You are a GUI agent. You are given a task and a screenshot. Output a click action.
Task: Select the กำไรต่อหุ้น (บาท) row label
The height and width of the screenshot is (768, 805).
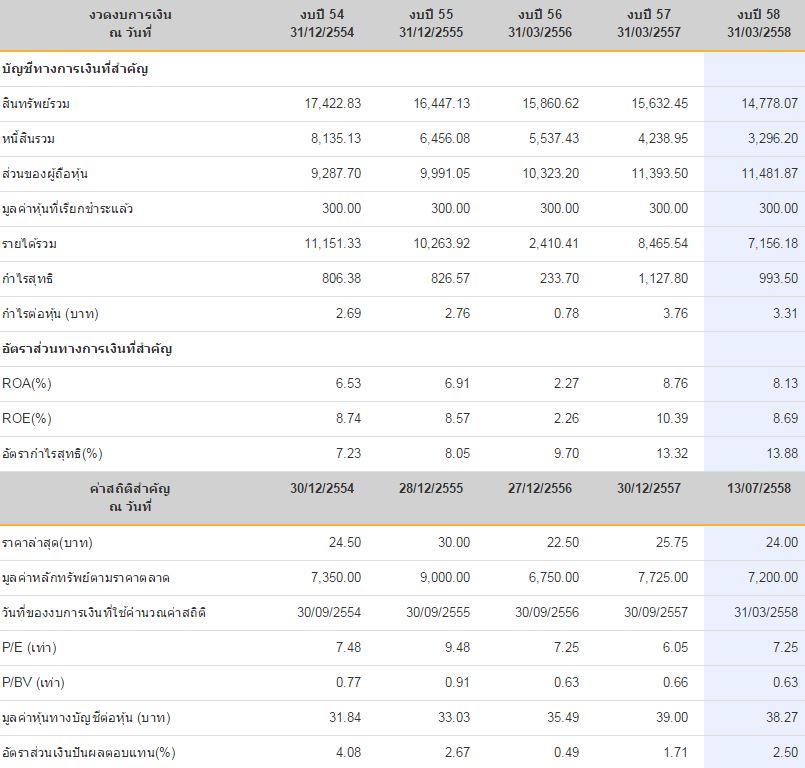click(x=50, y=314)
